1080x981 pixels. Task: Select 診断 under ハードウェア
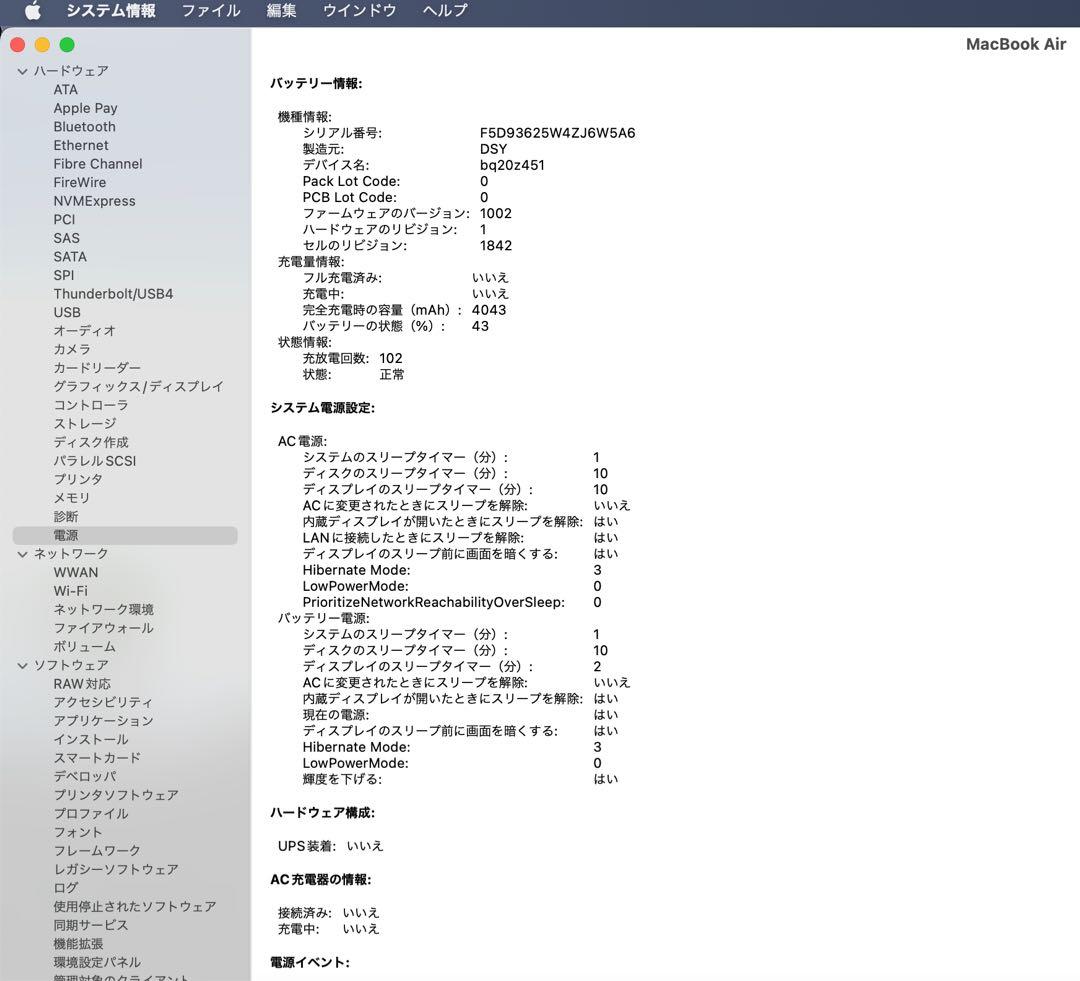tap(65, 516)
